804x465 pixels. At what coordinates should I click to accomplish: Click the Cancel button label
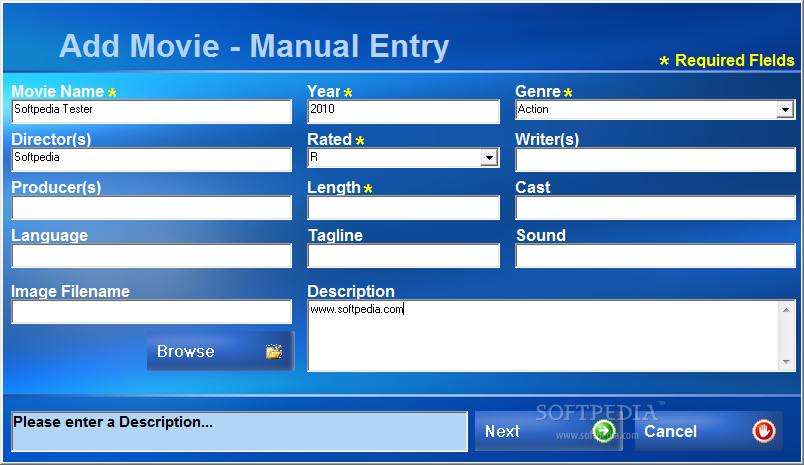coord(670,431)
